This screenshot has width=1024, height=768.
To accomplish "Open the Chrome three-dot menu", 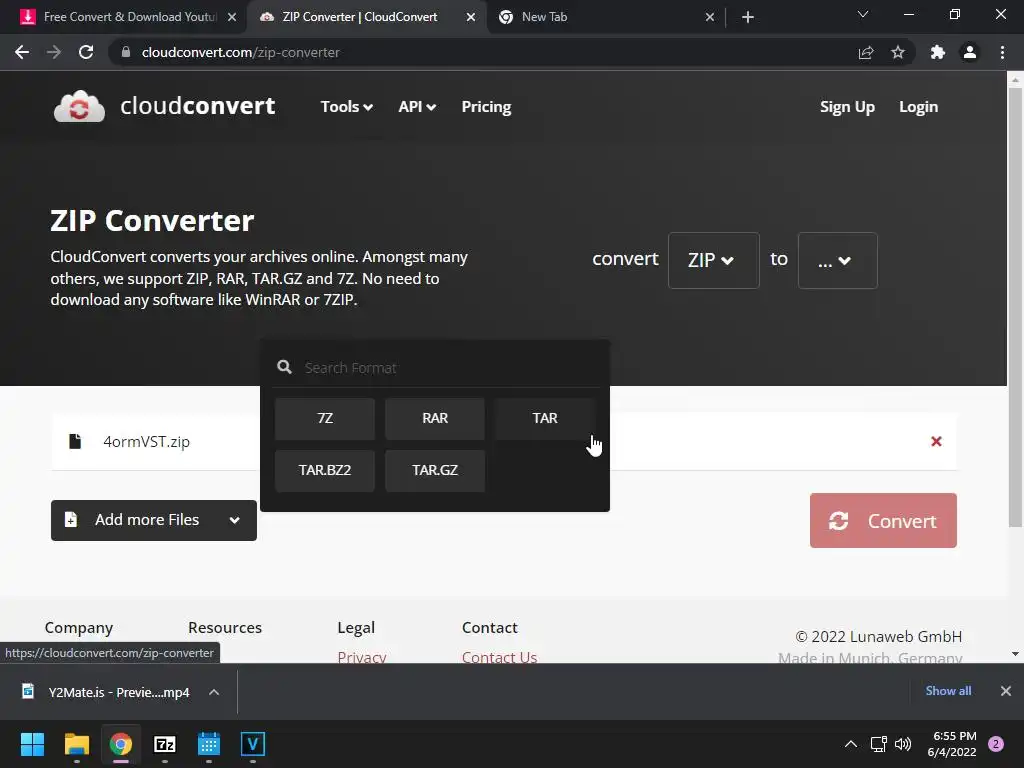I will click(1002, 52).
